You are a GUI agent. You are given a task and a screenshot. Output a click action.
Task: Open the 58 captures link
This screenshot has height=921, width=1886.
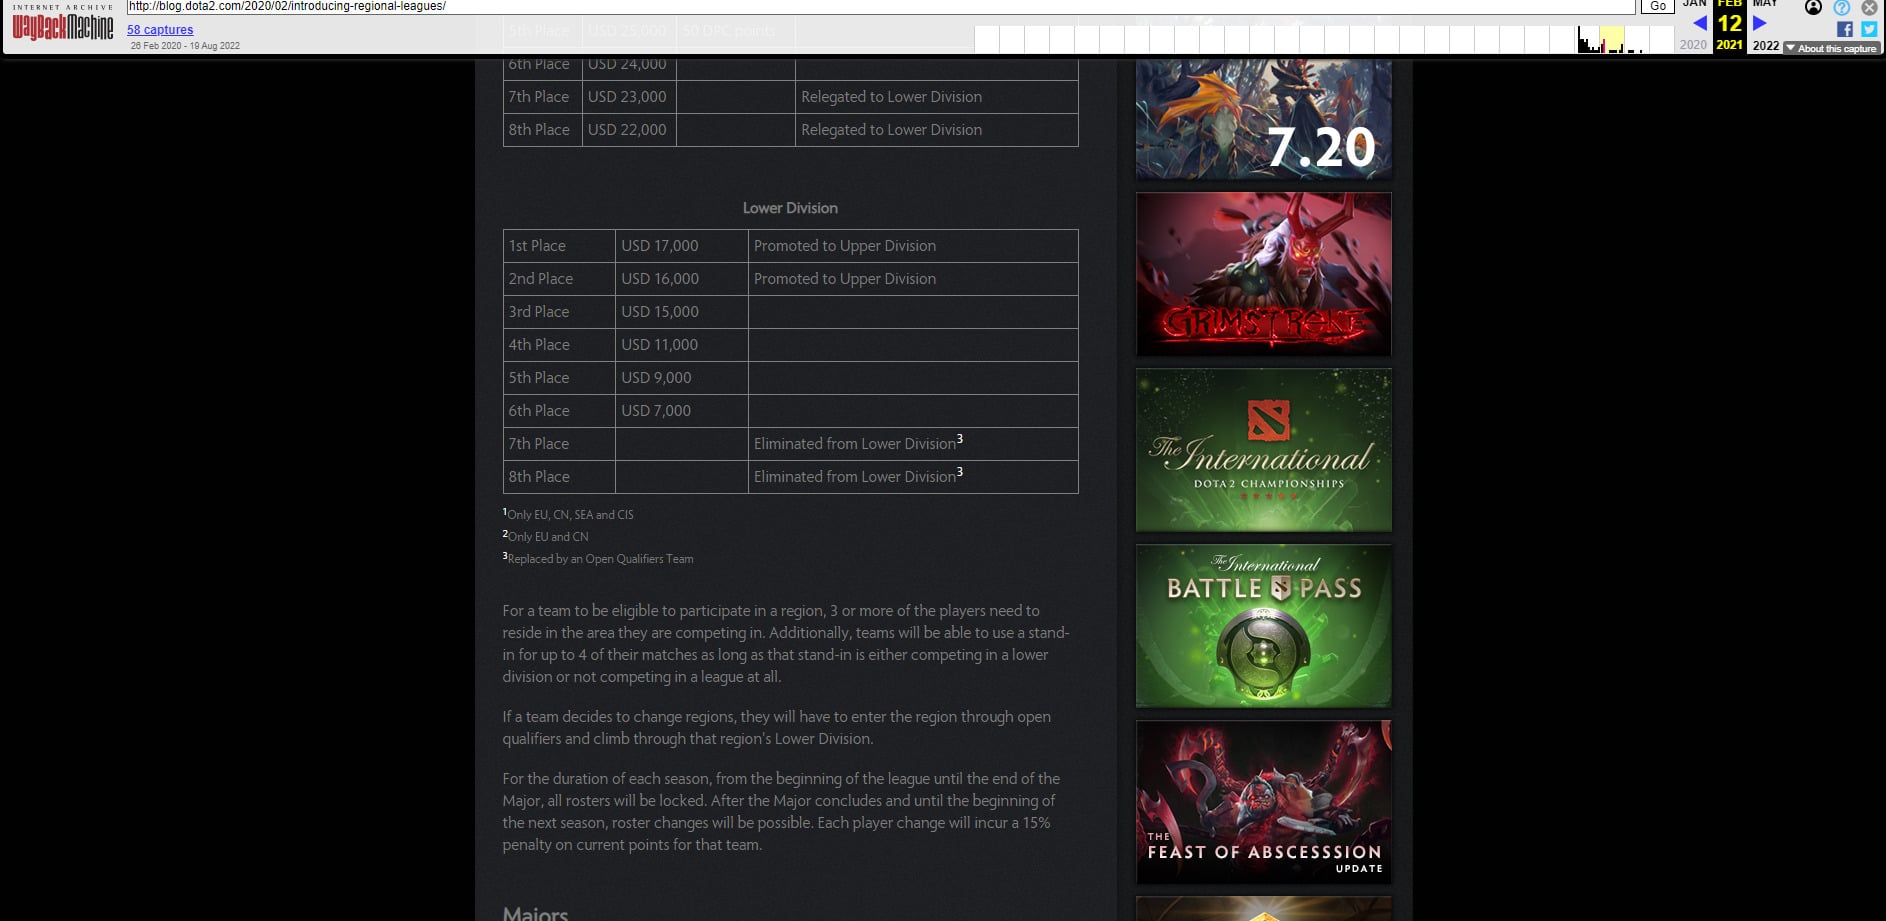coord(160,30)
